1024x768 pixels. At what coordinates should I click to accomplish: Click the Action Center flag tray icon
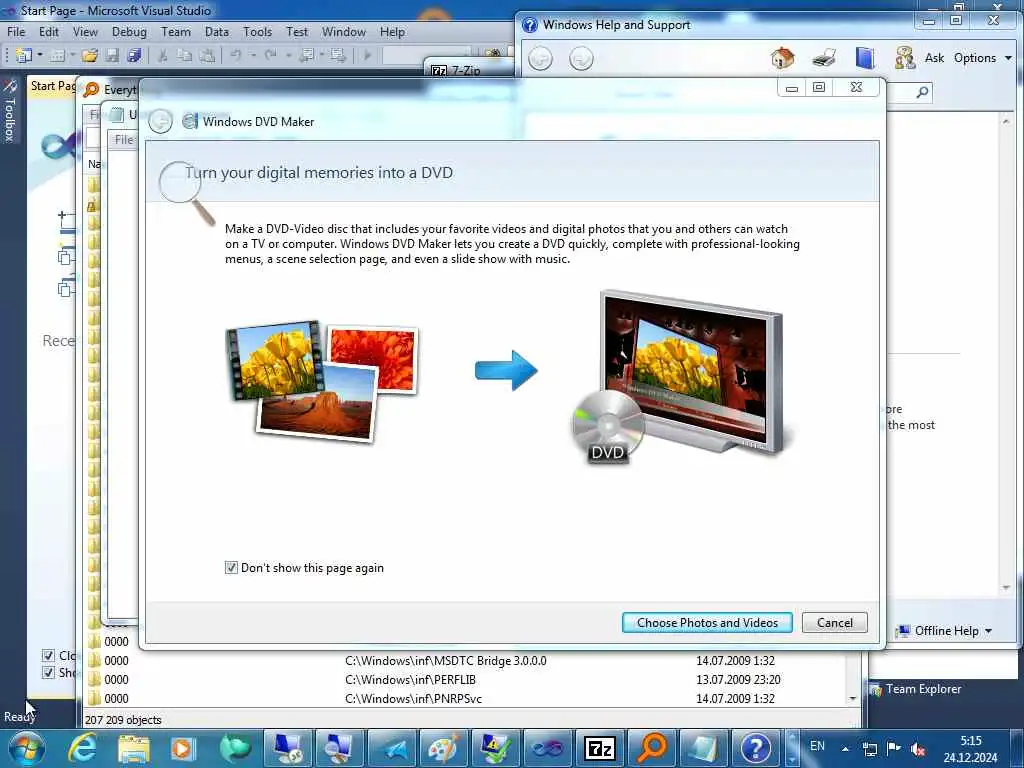(894, 748)
